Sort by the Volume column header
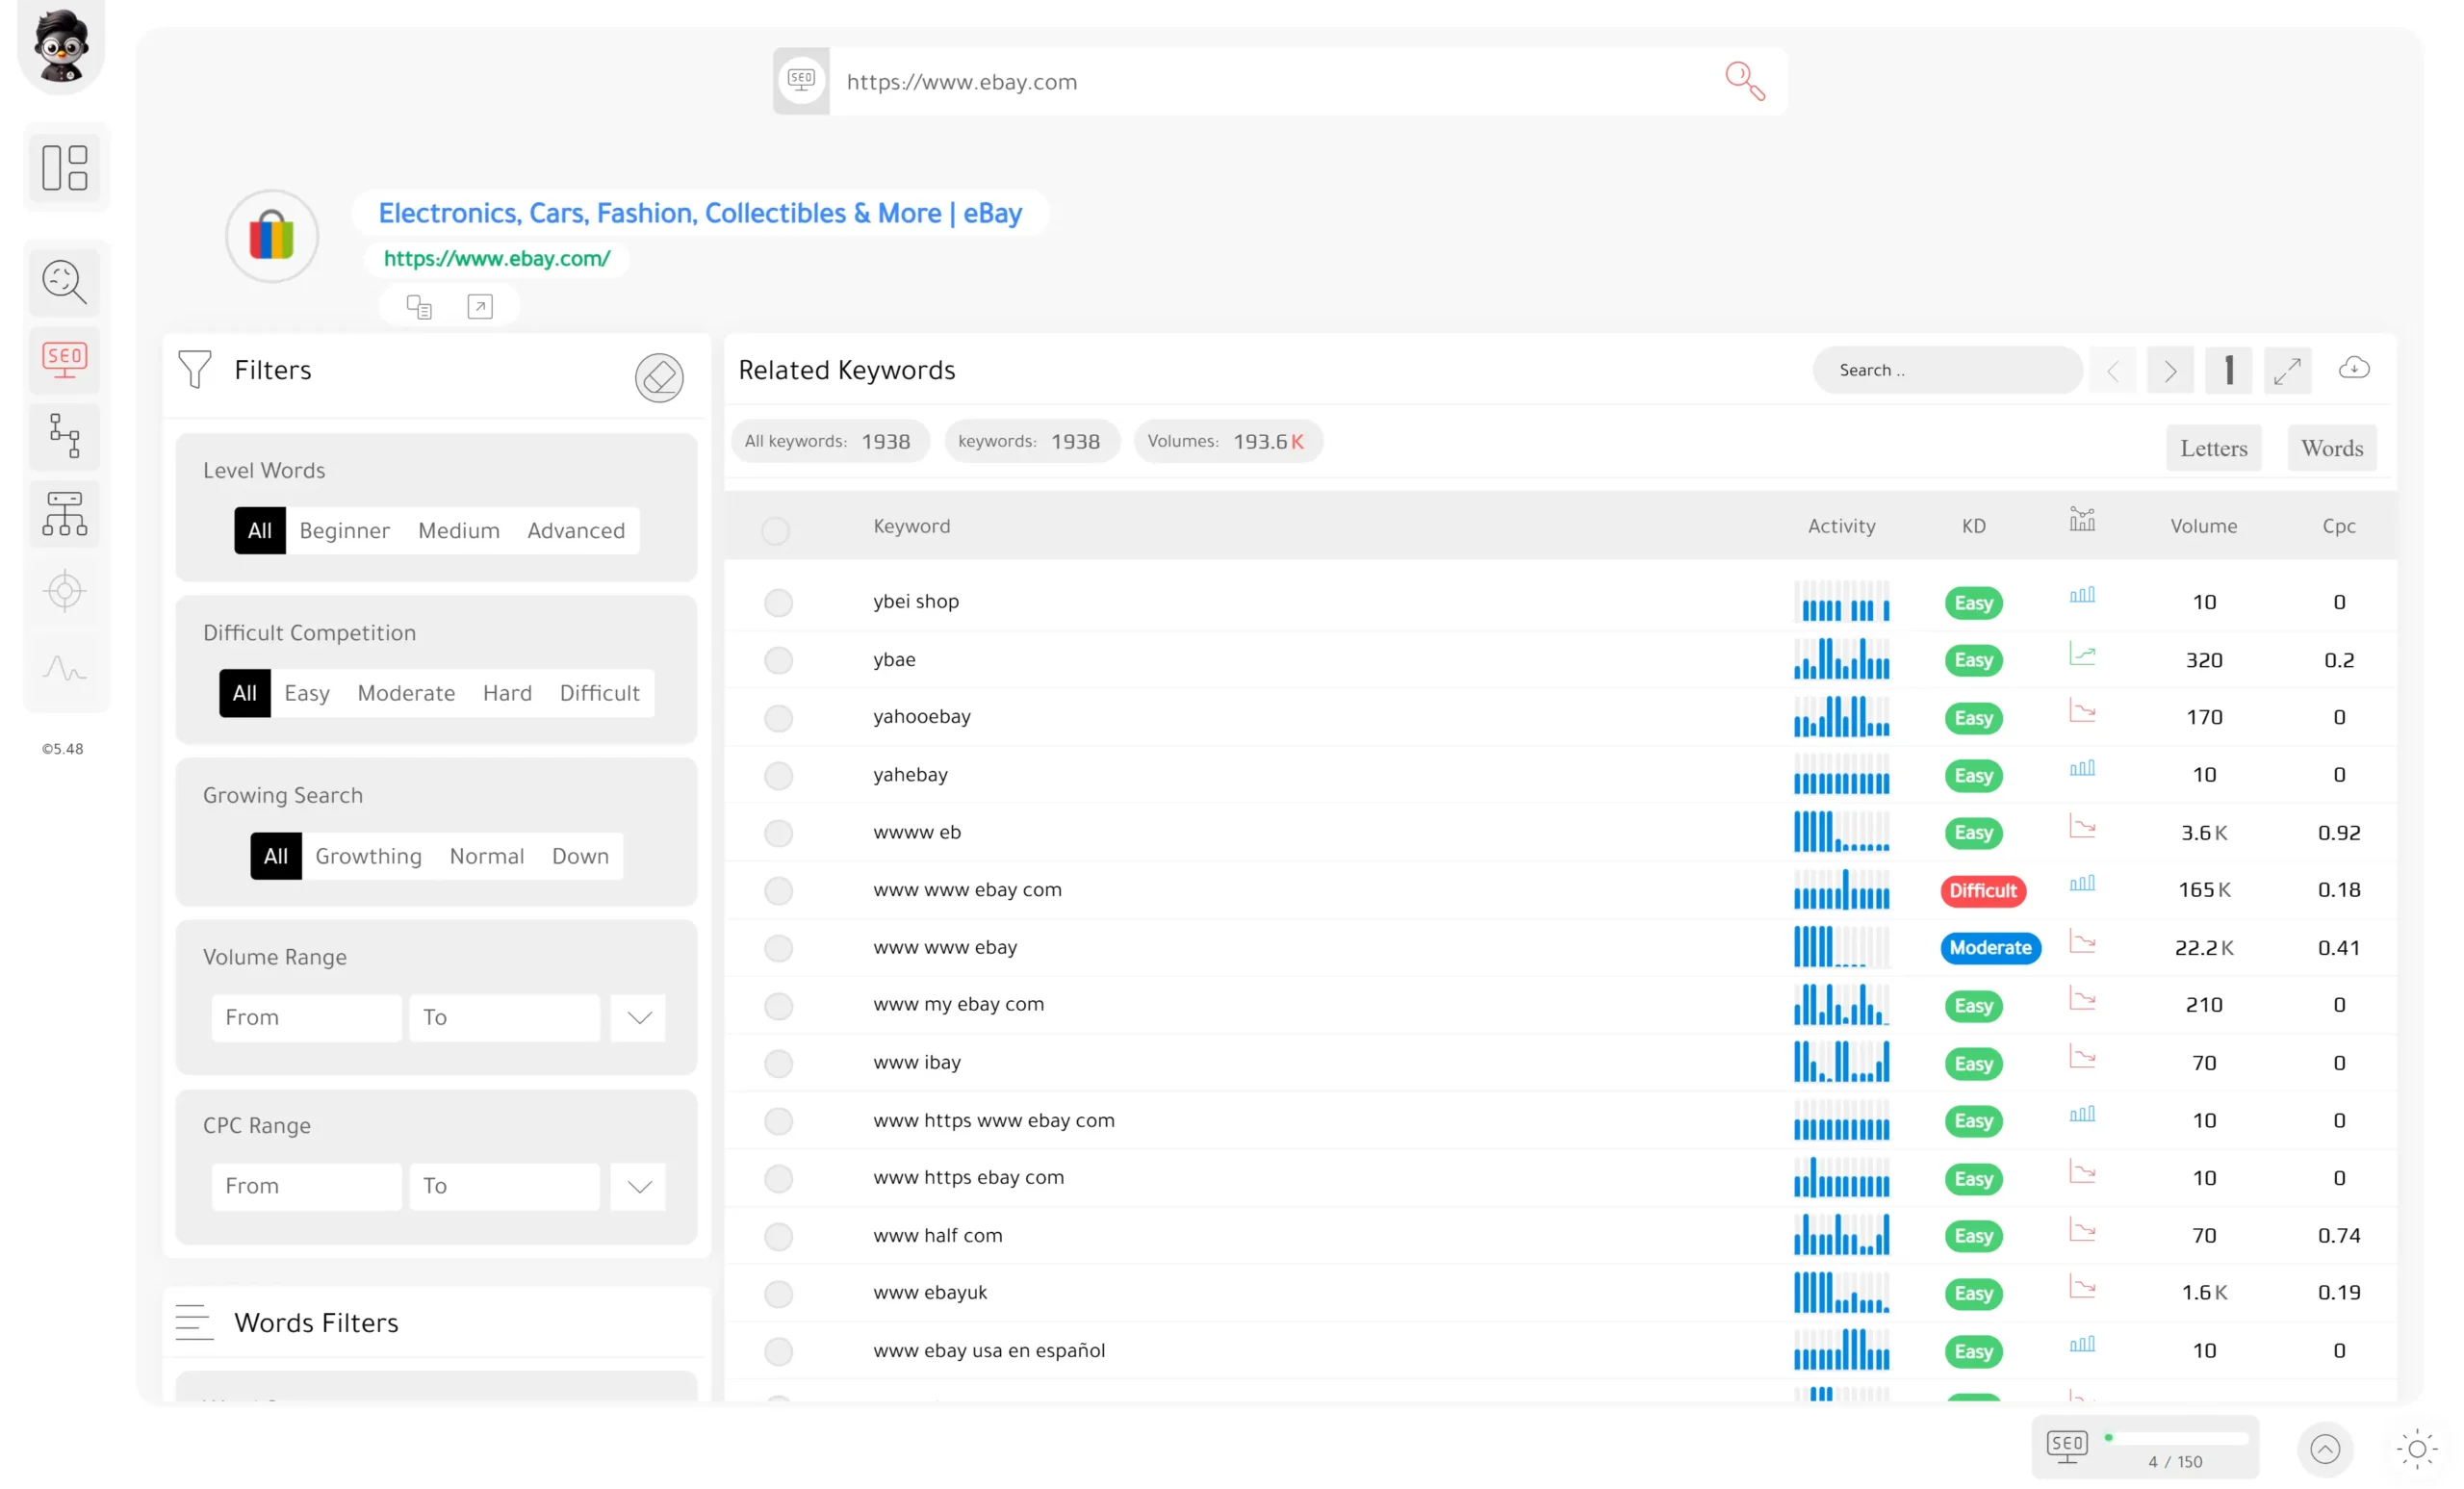The width and height of the screenshot is (2464, 1489). tap(2203, 526)
